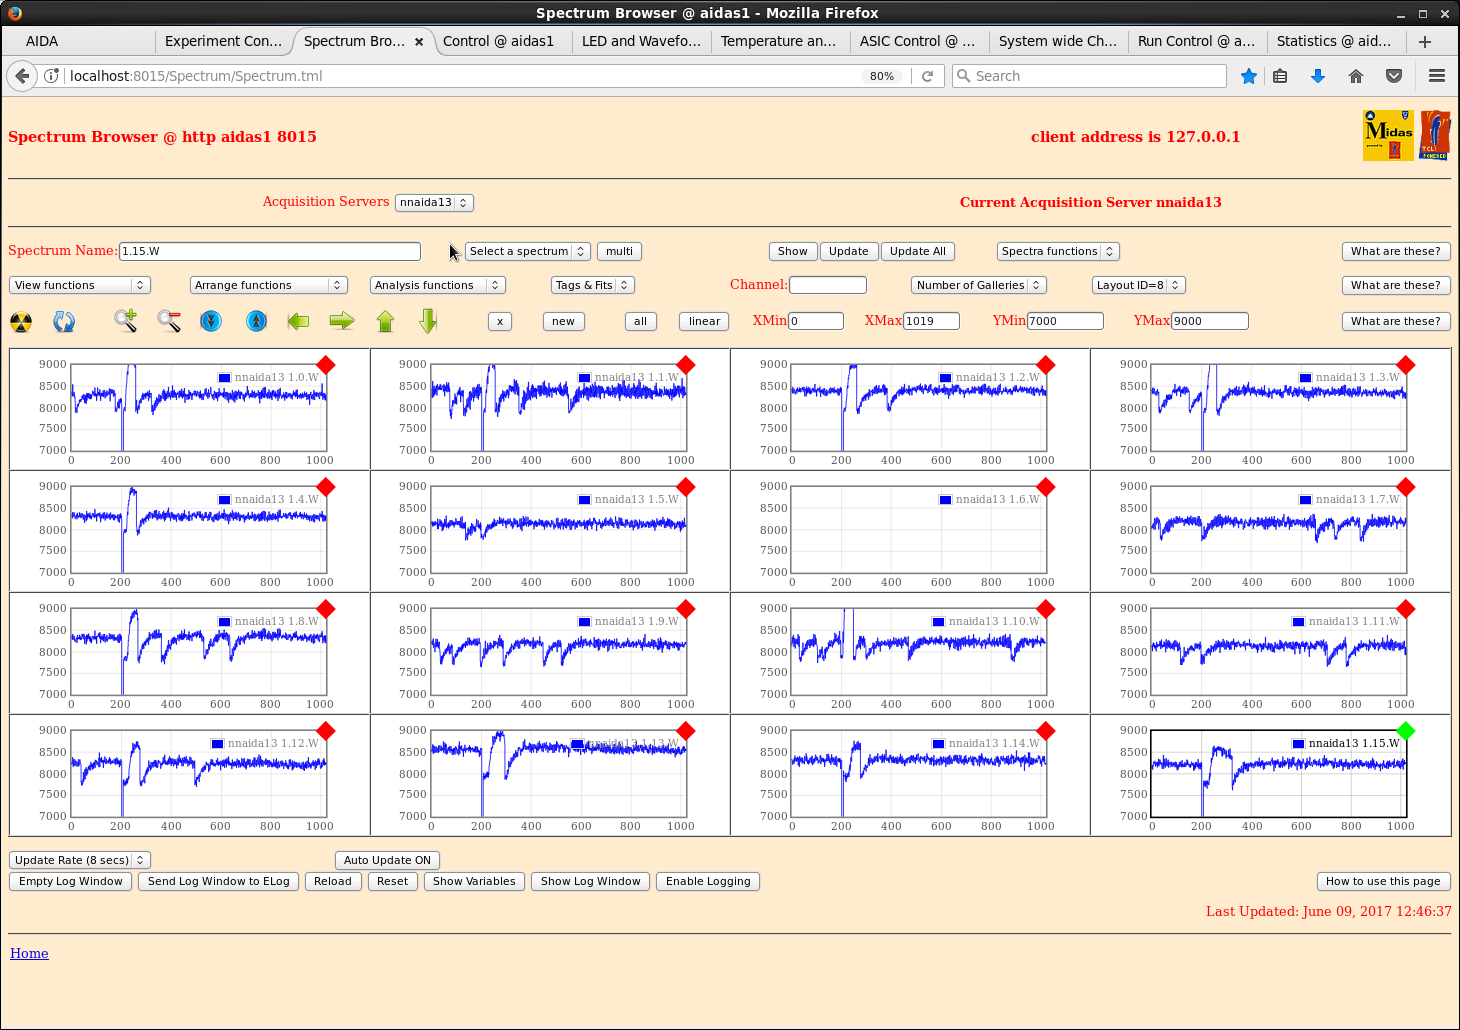Screen dimensions: 1460x1030
Task: Toggle red diamond marker of nnaida13 1.3.W
Action: tap(1406, 365)
